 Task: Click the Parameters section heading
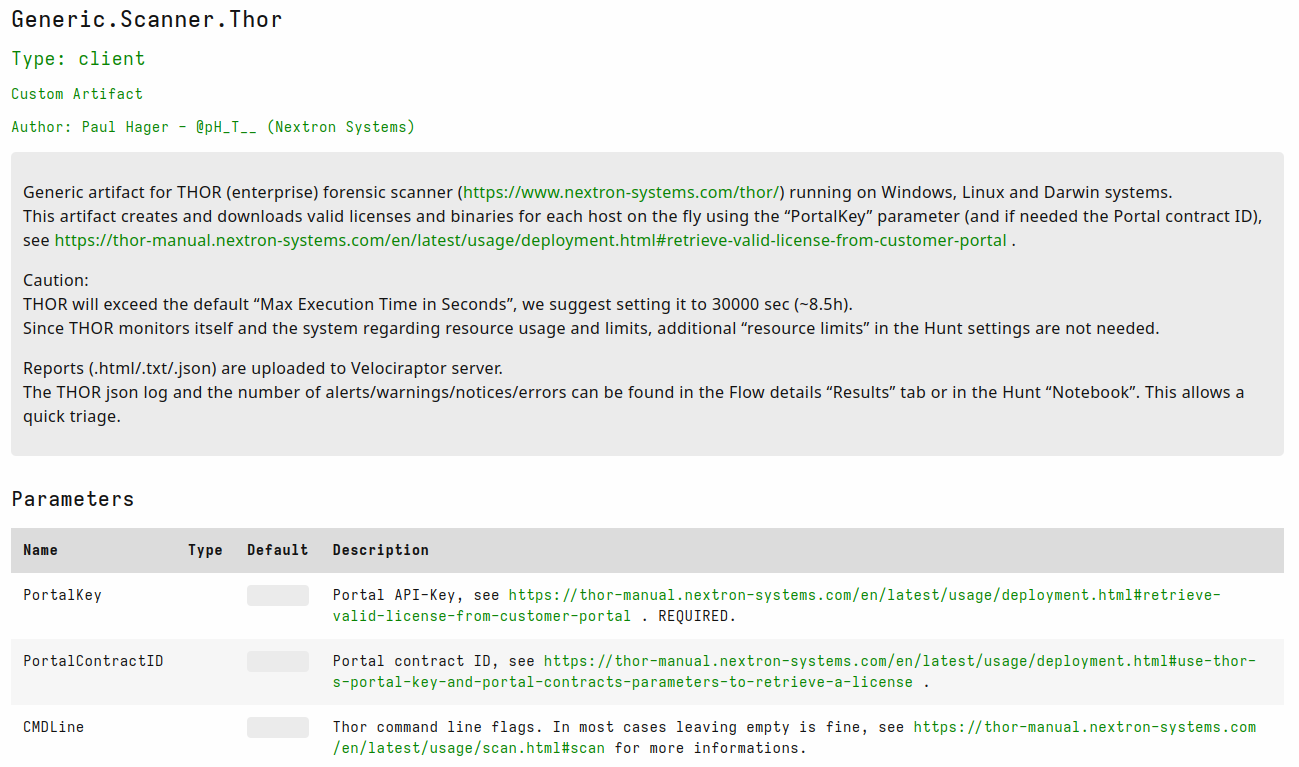click(72, 499)
